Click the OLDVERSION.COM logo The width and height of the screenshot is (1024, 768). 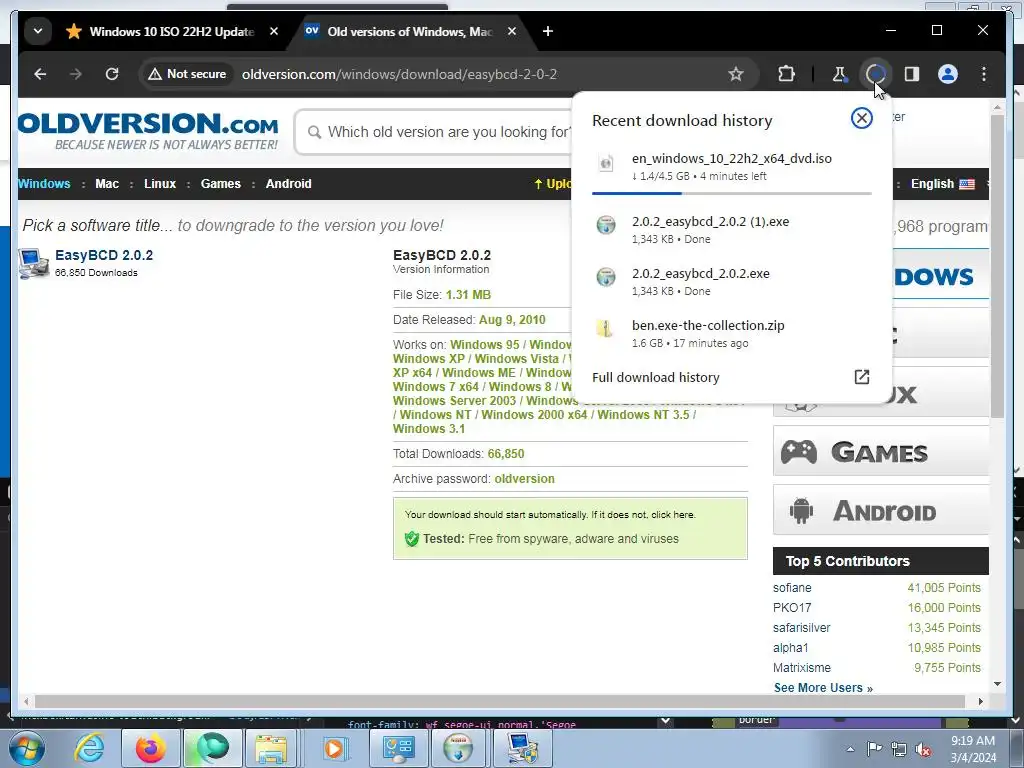point(148,131)
